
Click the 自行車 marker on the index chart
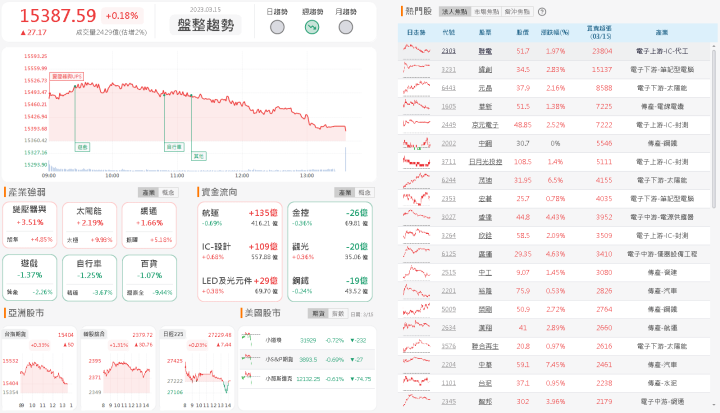[174, 147]
